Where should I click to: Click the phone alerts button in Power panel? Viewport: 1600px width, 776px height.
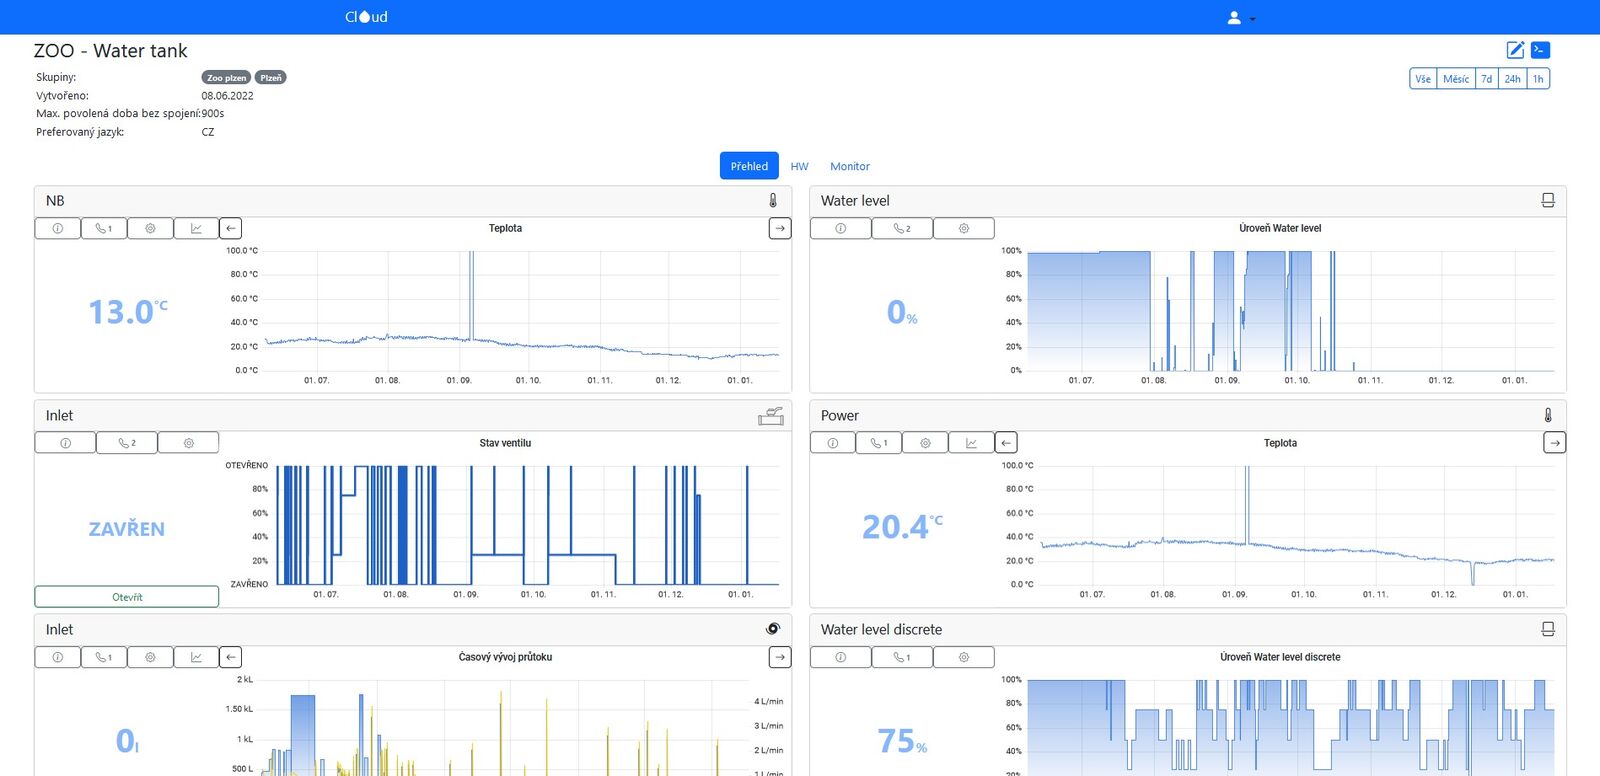[879, 443]
